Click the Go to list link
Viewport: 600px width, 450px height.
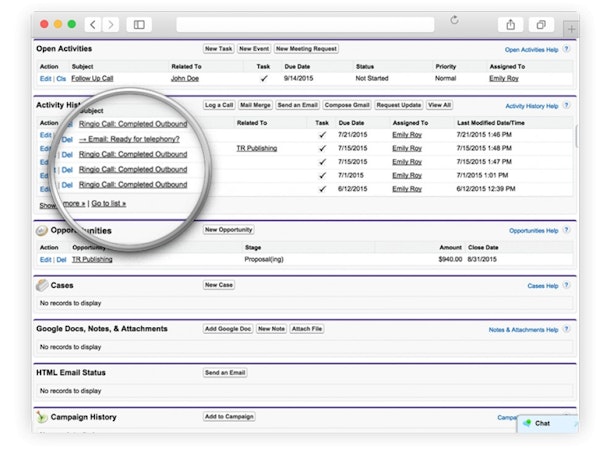pos(109,204)
